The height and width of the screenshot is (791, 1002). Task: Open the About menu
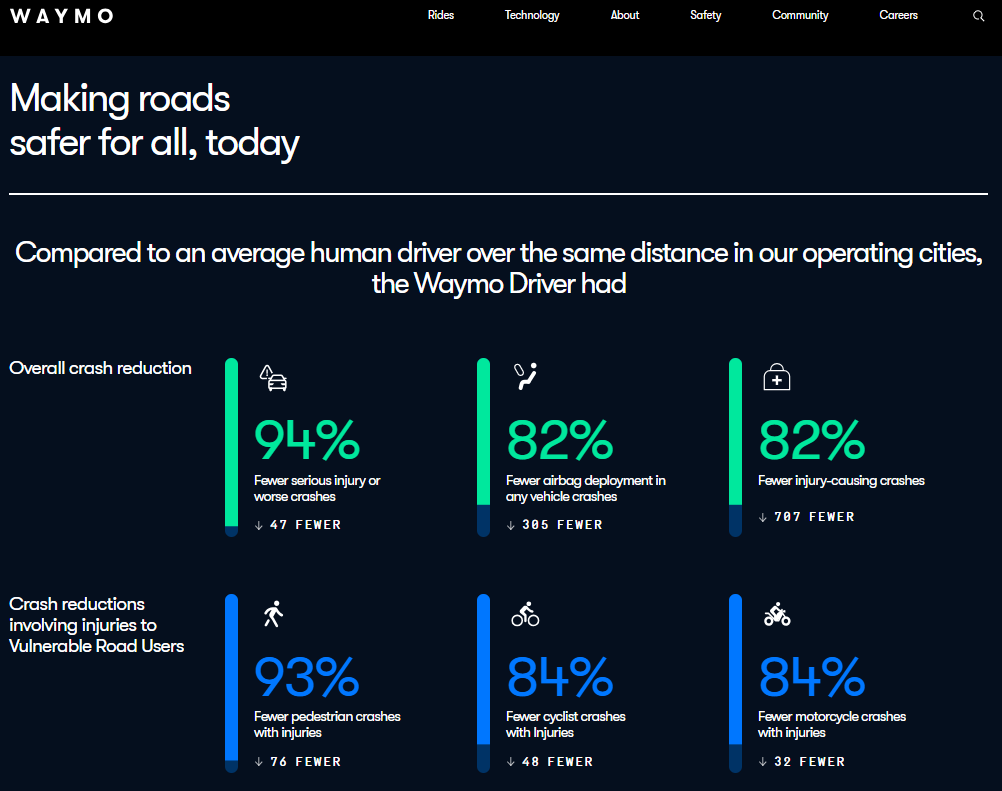(x=624, y=15)
